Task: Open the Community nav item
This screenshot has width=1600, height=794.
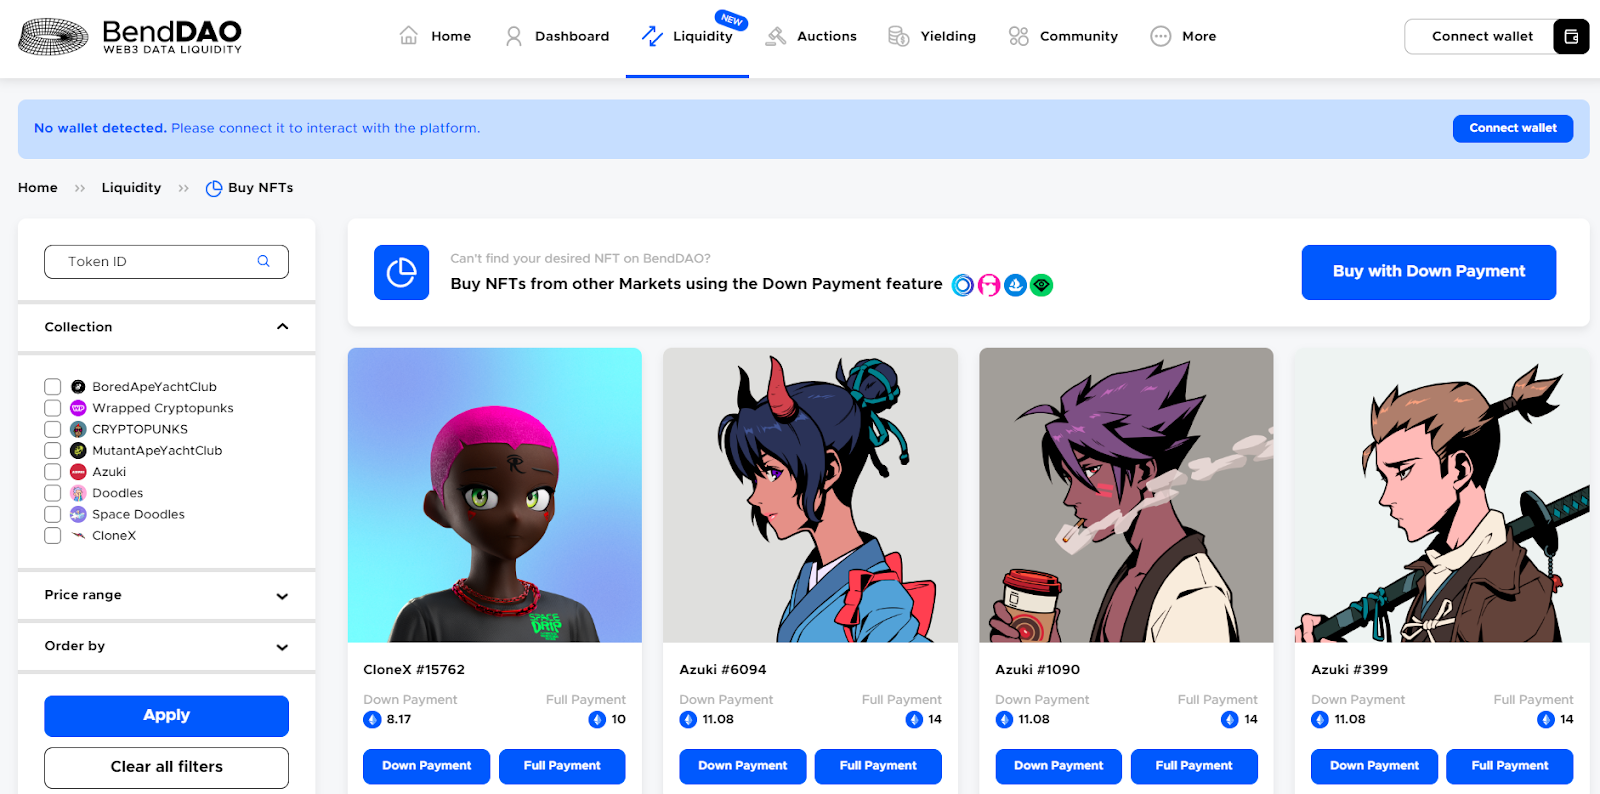Action: 1063,36
